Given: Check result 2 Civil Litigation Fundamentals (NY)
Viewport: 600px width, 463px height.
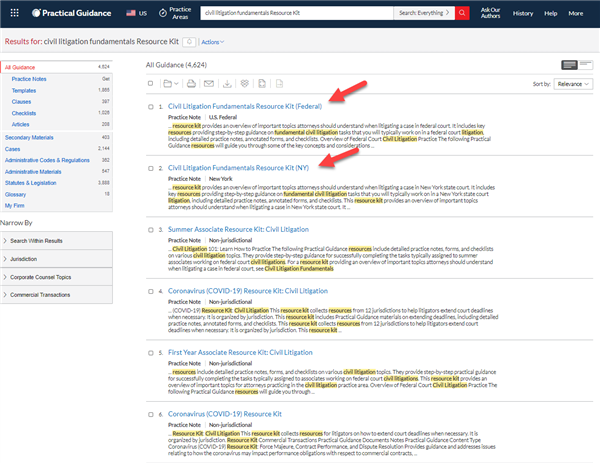Looking at the screenshot, I should 151,168.
